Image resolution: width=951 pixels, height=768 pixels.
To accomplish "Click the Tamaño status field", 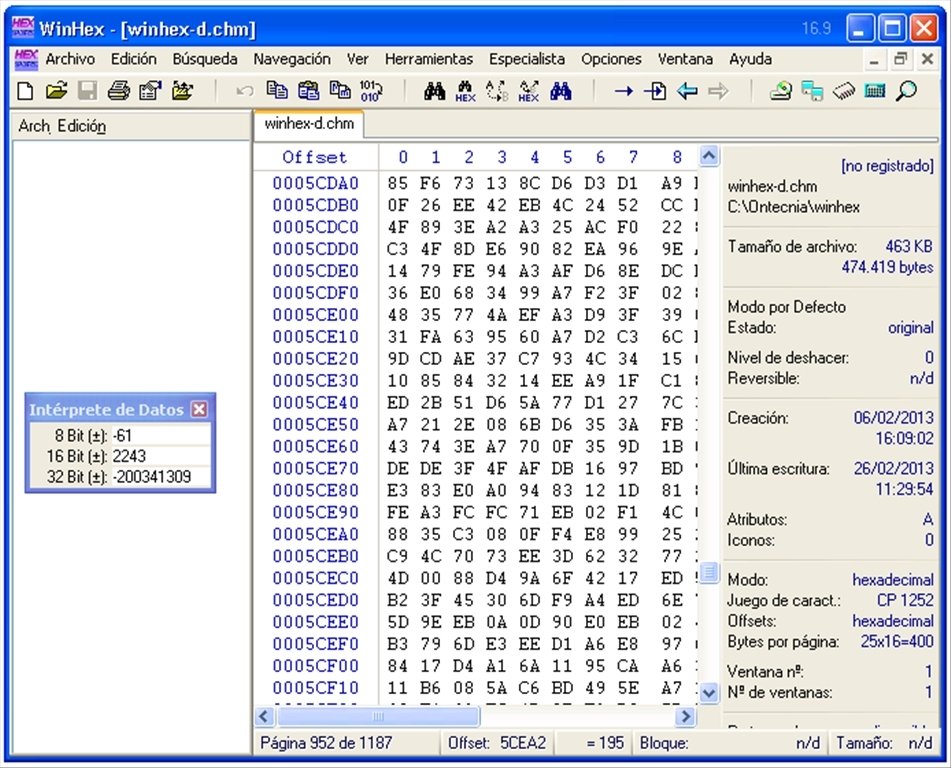I will pos(884,743).
